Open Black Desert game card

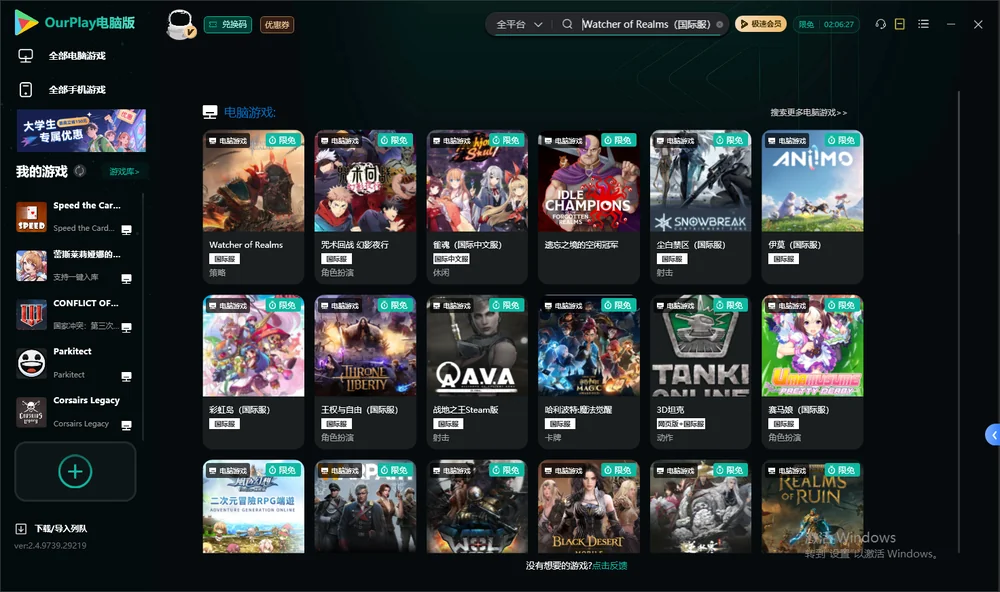[589, 507]
